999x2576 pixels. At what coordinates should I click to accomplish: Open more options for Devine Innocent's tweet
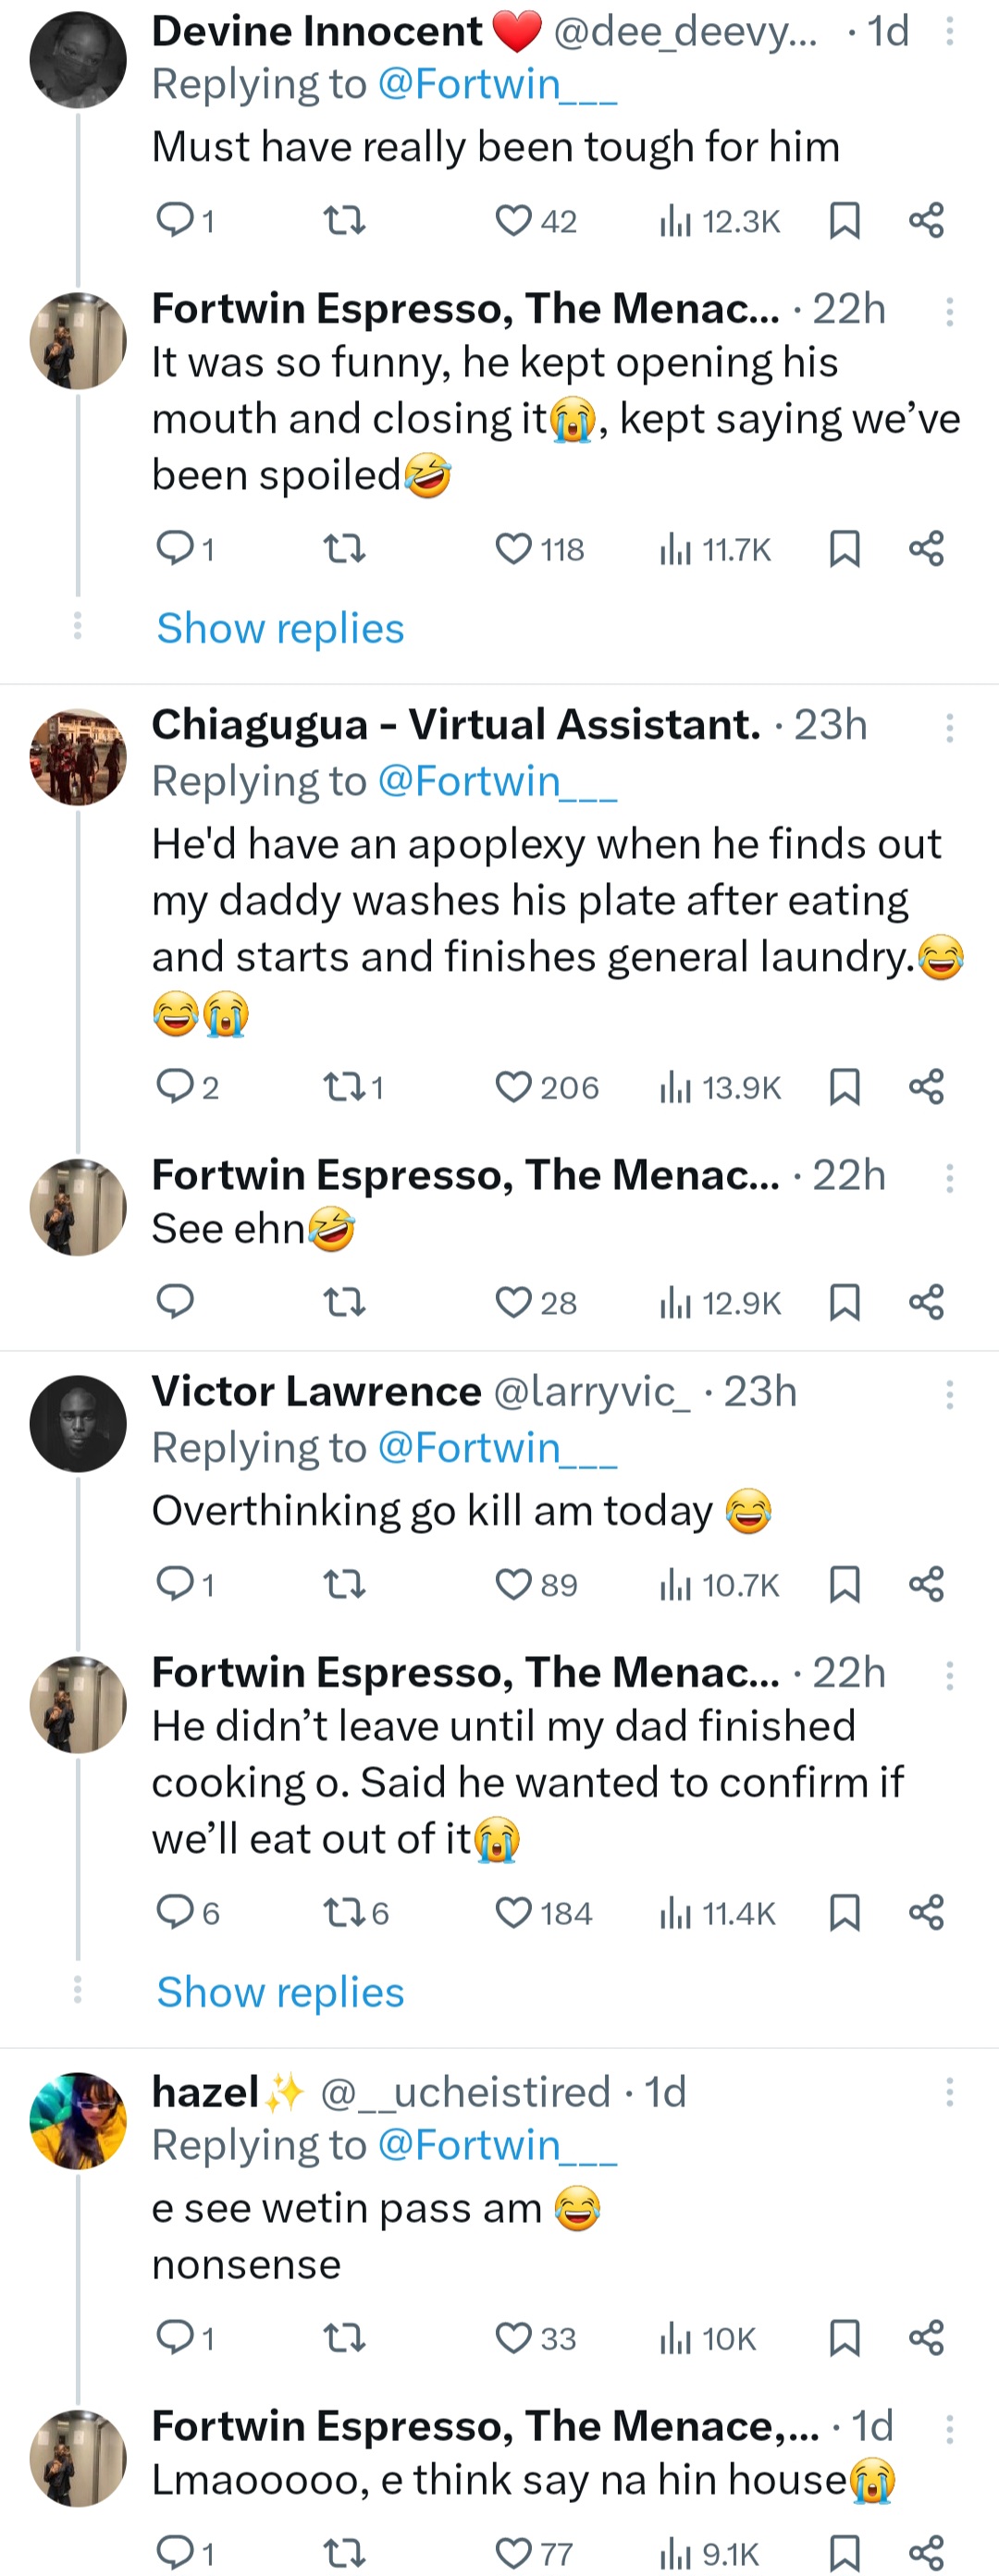[x=949, y=32]
